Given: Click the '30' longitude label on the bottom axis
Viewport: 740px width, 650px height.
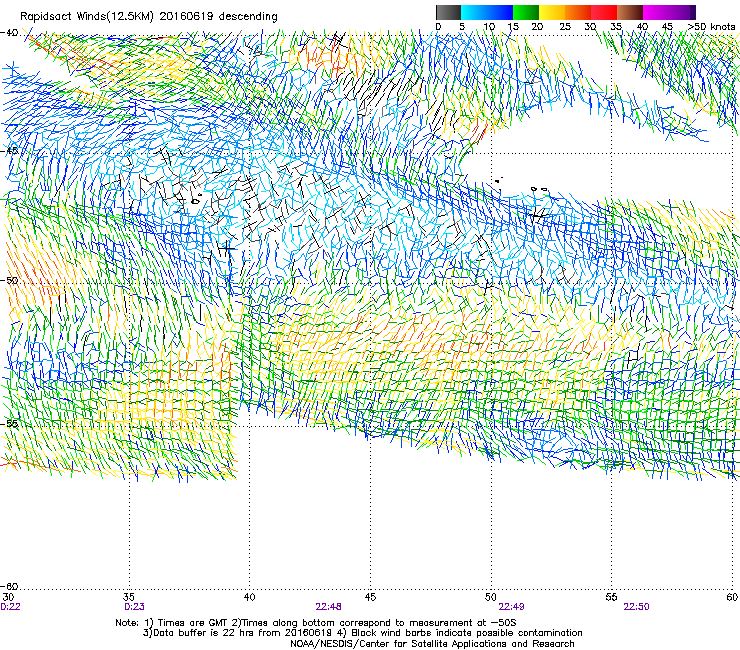Looking at the screenshot, I should (x=8, y=597).
